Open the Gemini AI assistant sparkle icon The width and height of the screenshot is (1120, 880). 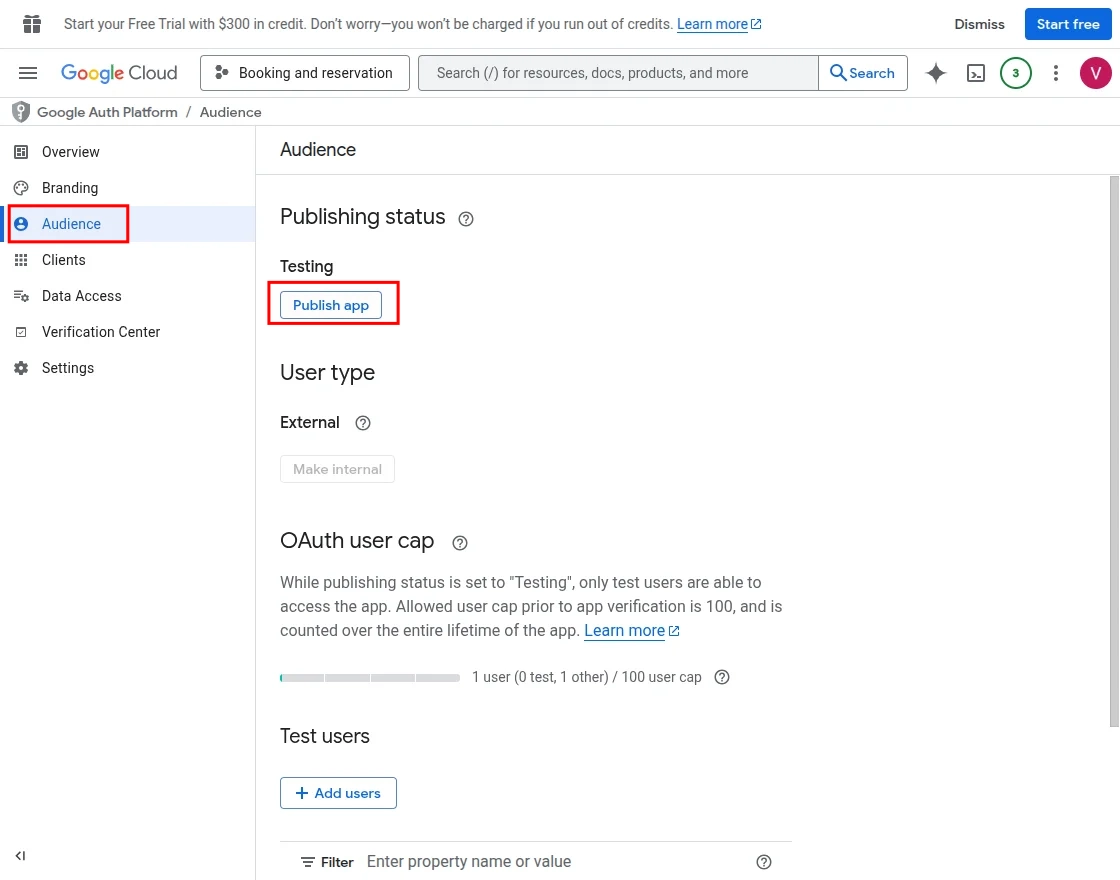935,73
